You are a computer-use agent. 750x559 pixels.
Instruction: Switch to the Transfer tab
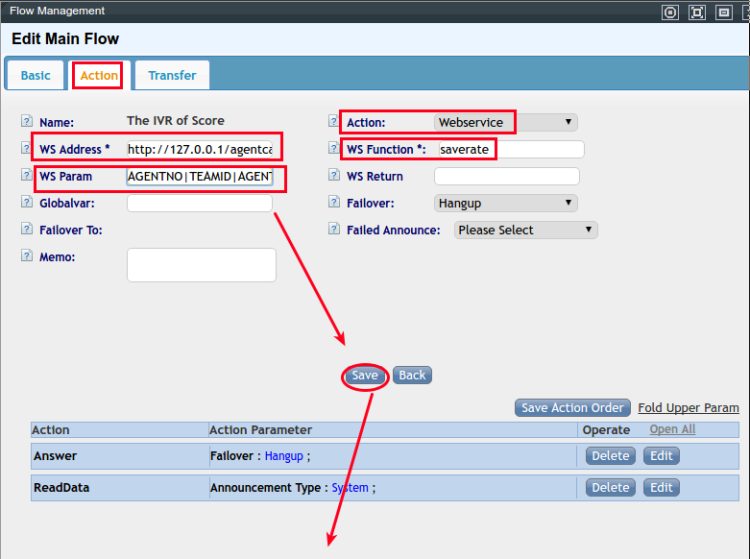(x=172, y=76)
